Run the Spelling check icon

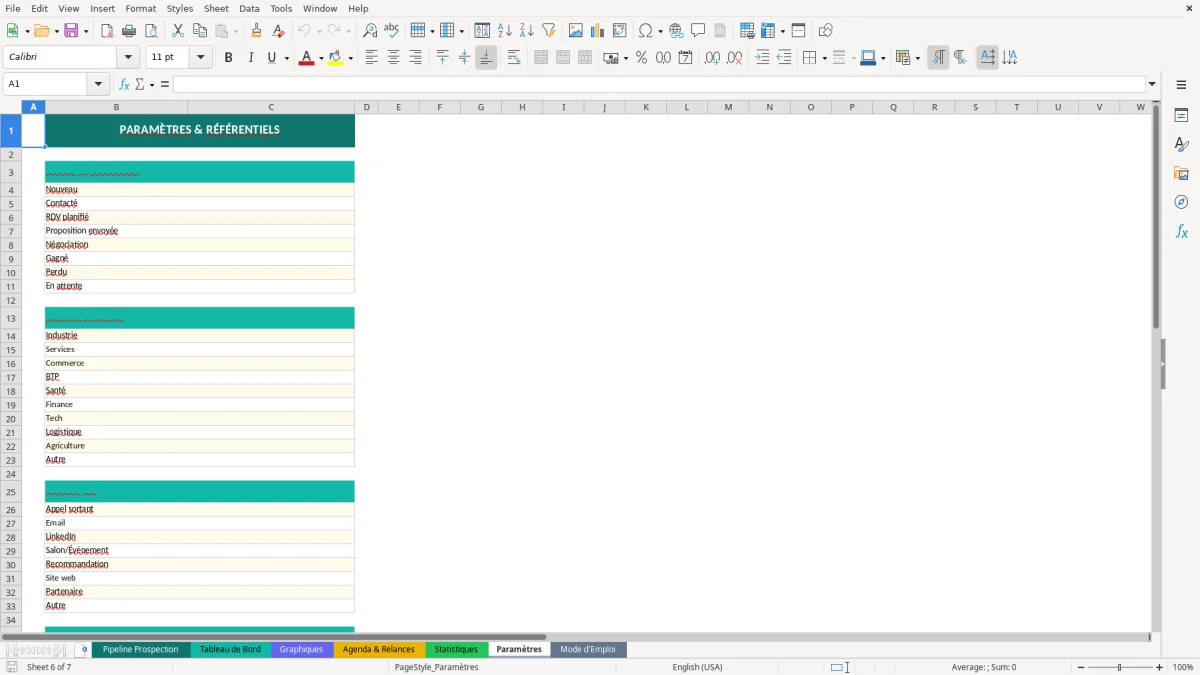[x=392, y=31]
